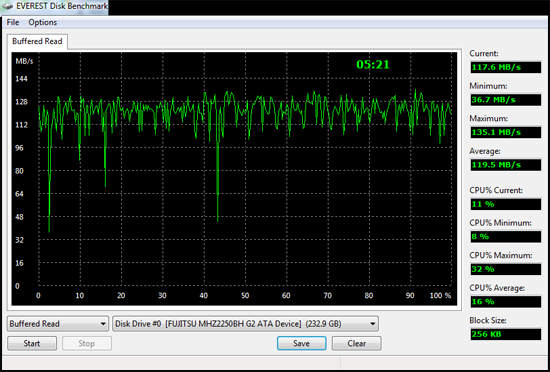
Task: Click the MB/s axis label on graph
Action: pos(24,61)
